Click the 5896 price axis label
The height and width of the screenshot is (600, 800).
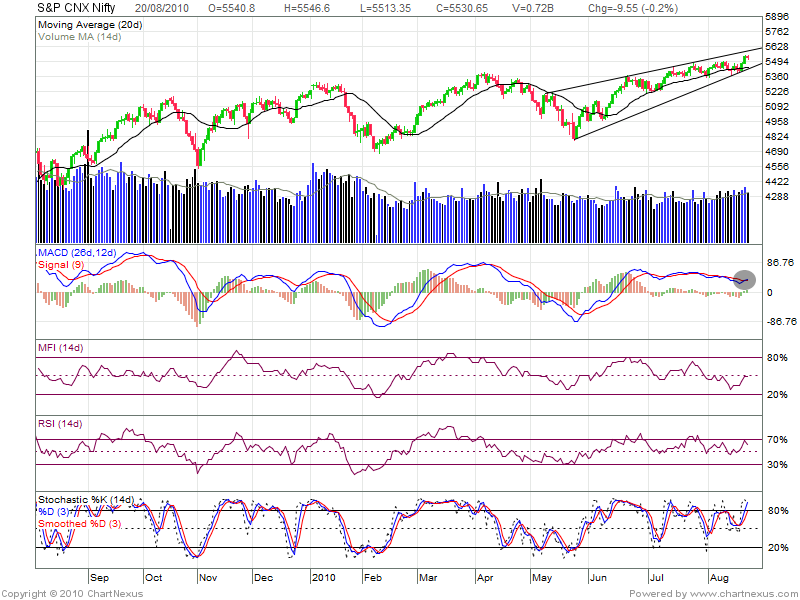(777, 17)
